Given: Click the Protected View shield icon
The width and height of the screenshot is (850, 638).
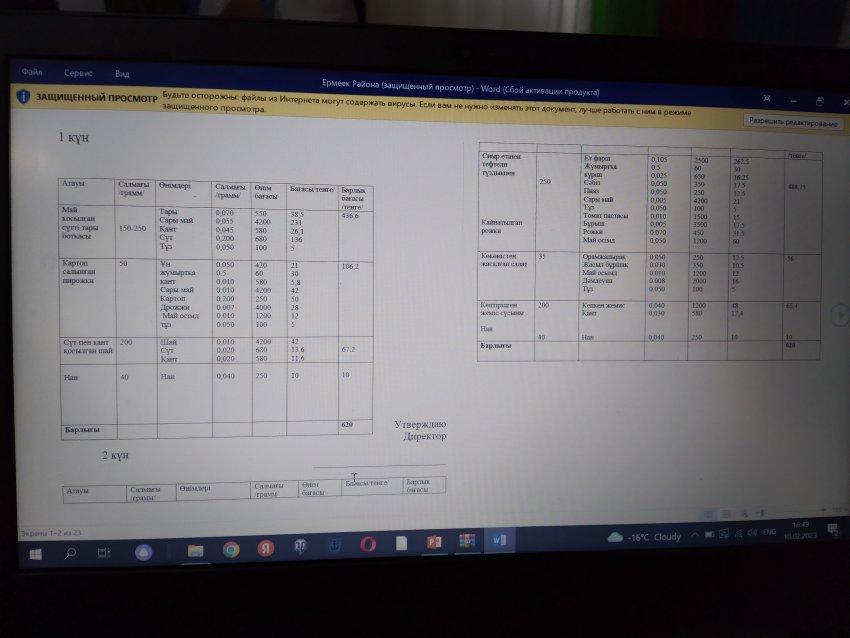Looking at the screenshot, I should click(23, 96).
